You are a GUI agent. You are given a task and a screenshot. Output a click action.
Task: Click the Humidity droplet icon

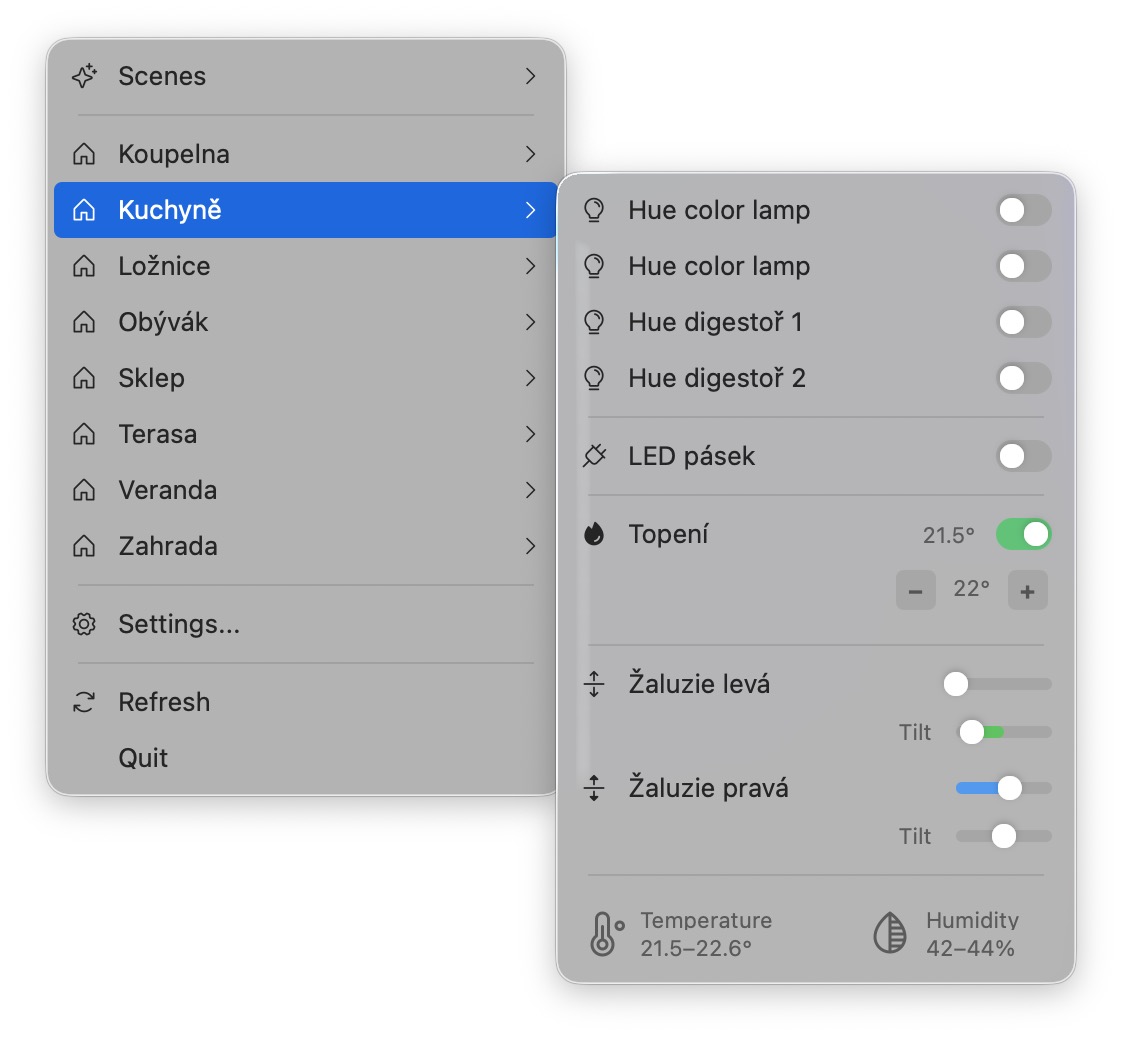click(x=890, y=933)
